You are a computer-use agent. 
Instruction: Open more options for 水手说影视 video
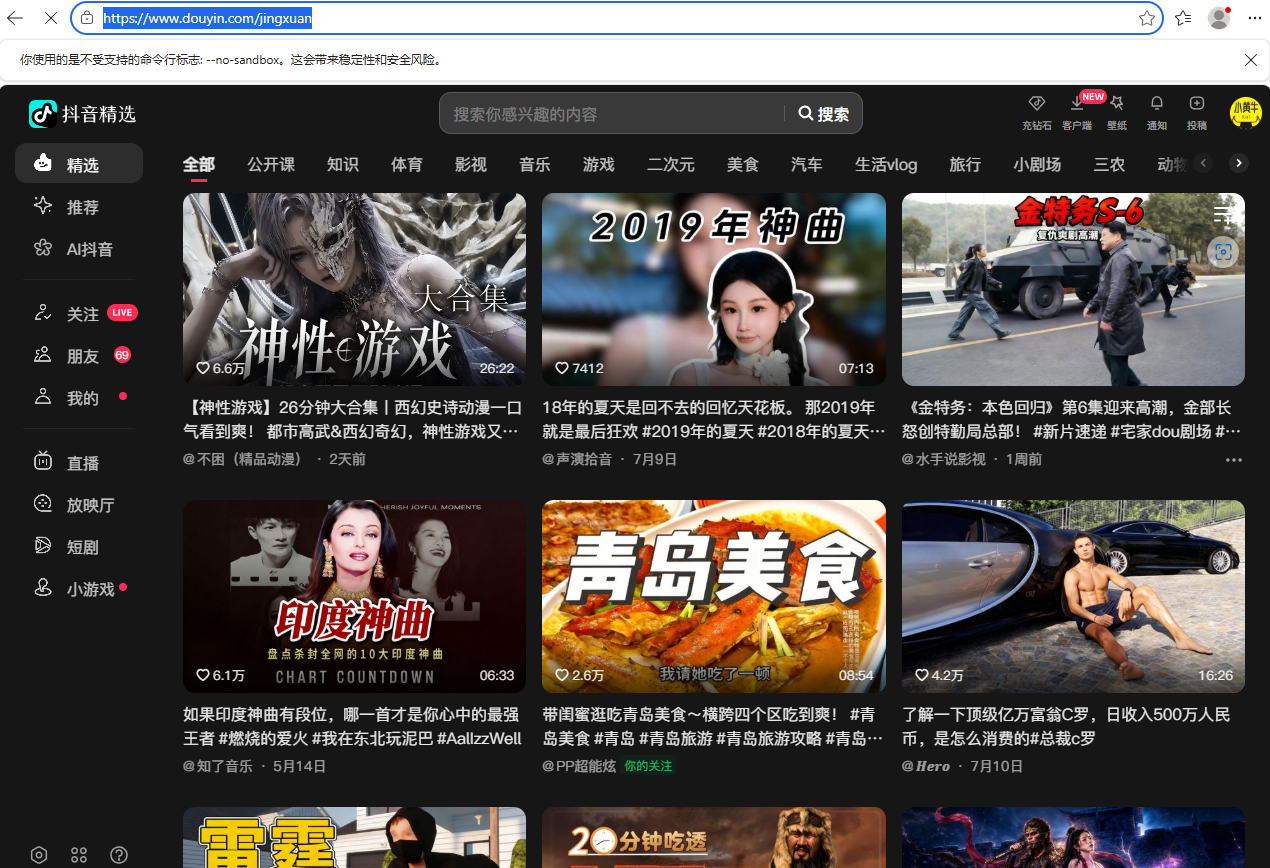tap(1233, 460)
